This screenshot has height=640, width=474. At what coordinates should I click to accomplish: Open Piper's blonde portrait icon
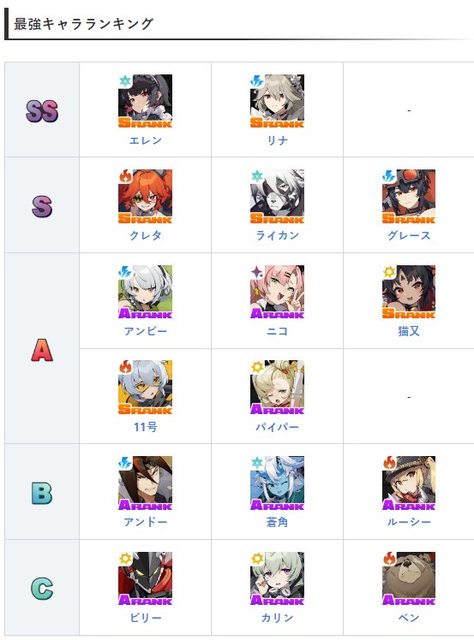coord(277,387)
